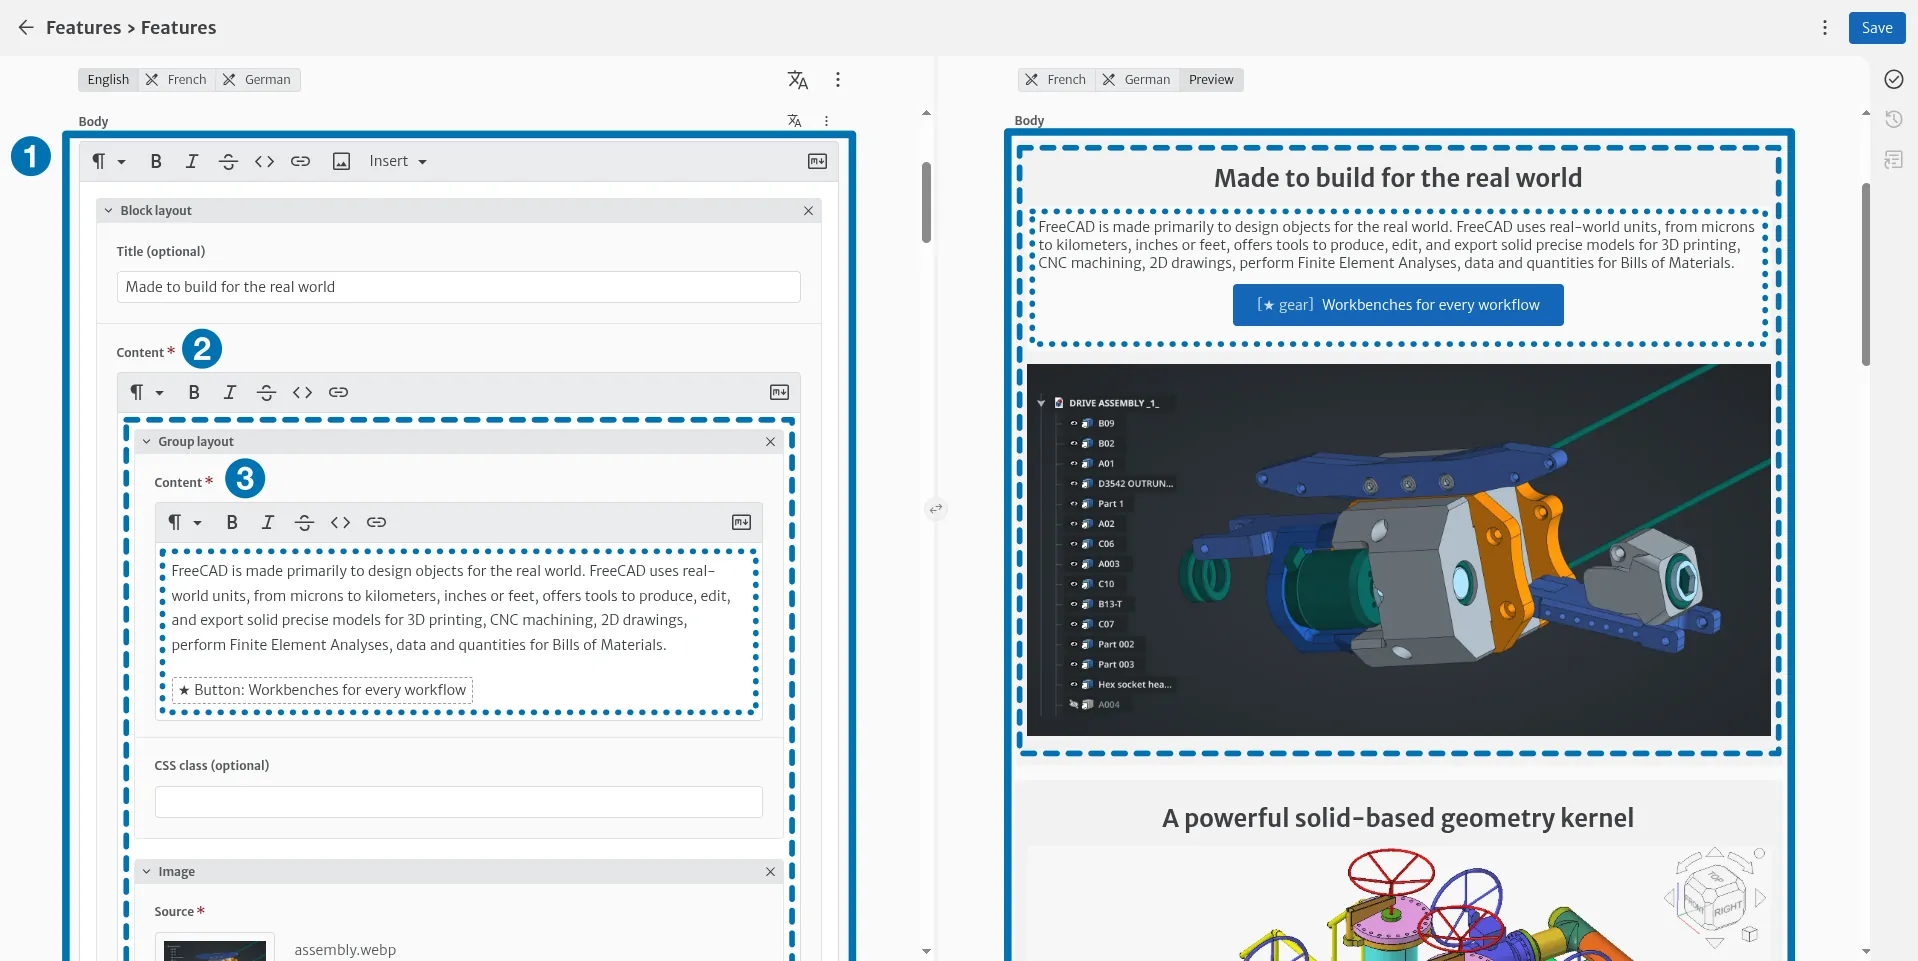Collapse the Group layout section

point(147,442)
